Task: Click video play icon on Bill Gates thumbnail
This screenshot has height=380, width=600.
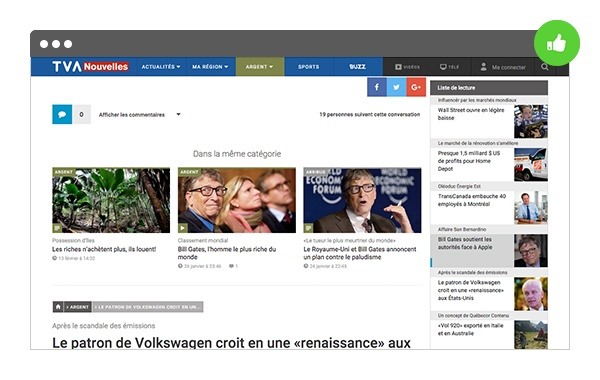Action: click(x=183, y=228)
